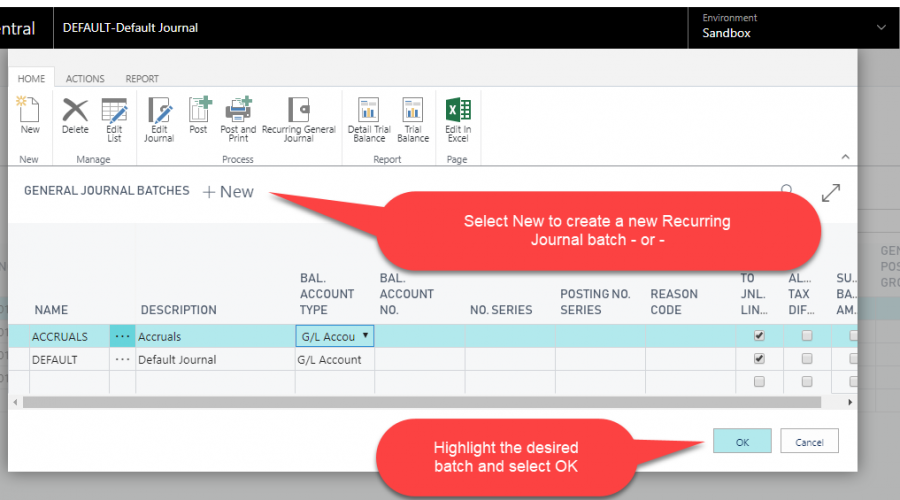
Task: Switch to the REPORT ribbon tab
Action: [x=142, y=79]
